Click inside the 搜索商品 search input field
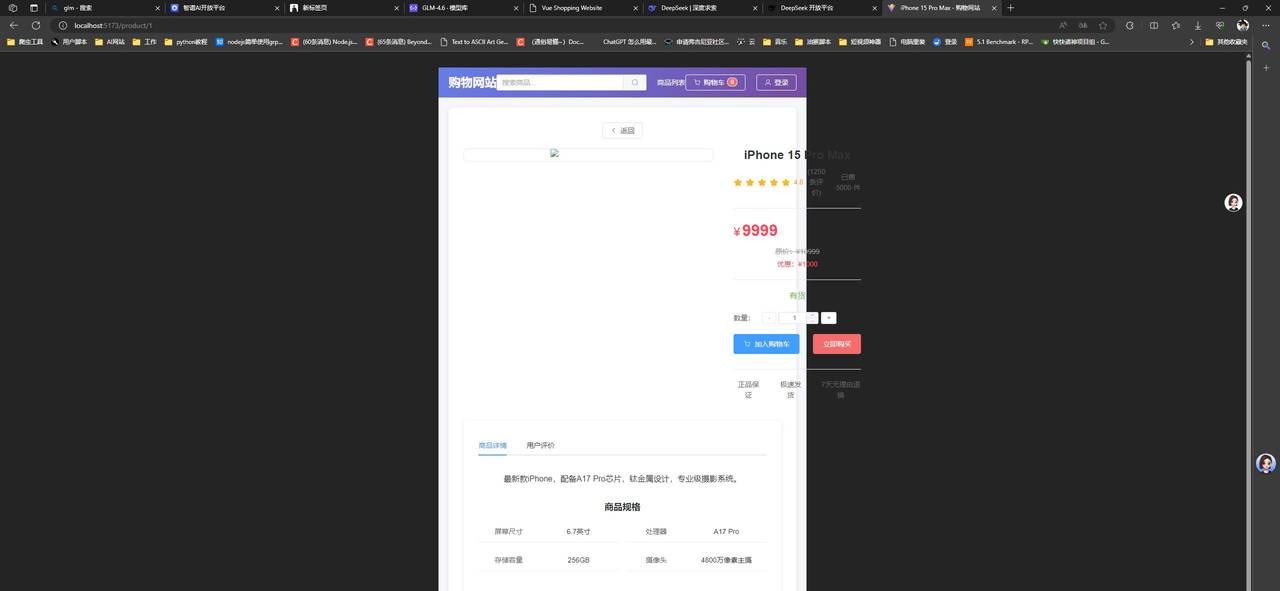The width and height of the screenshot is (1280, 591). point(560,82)
